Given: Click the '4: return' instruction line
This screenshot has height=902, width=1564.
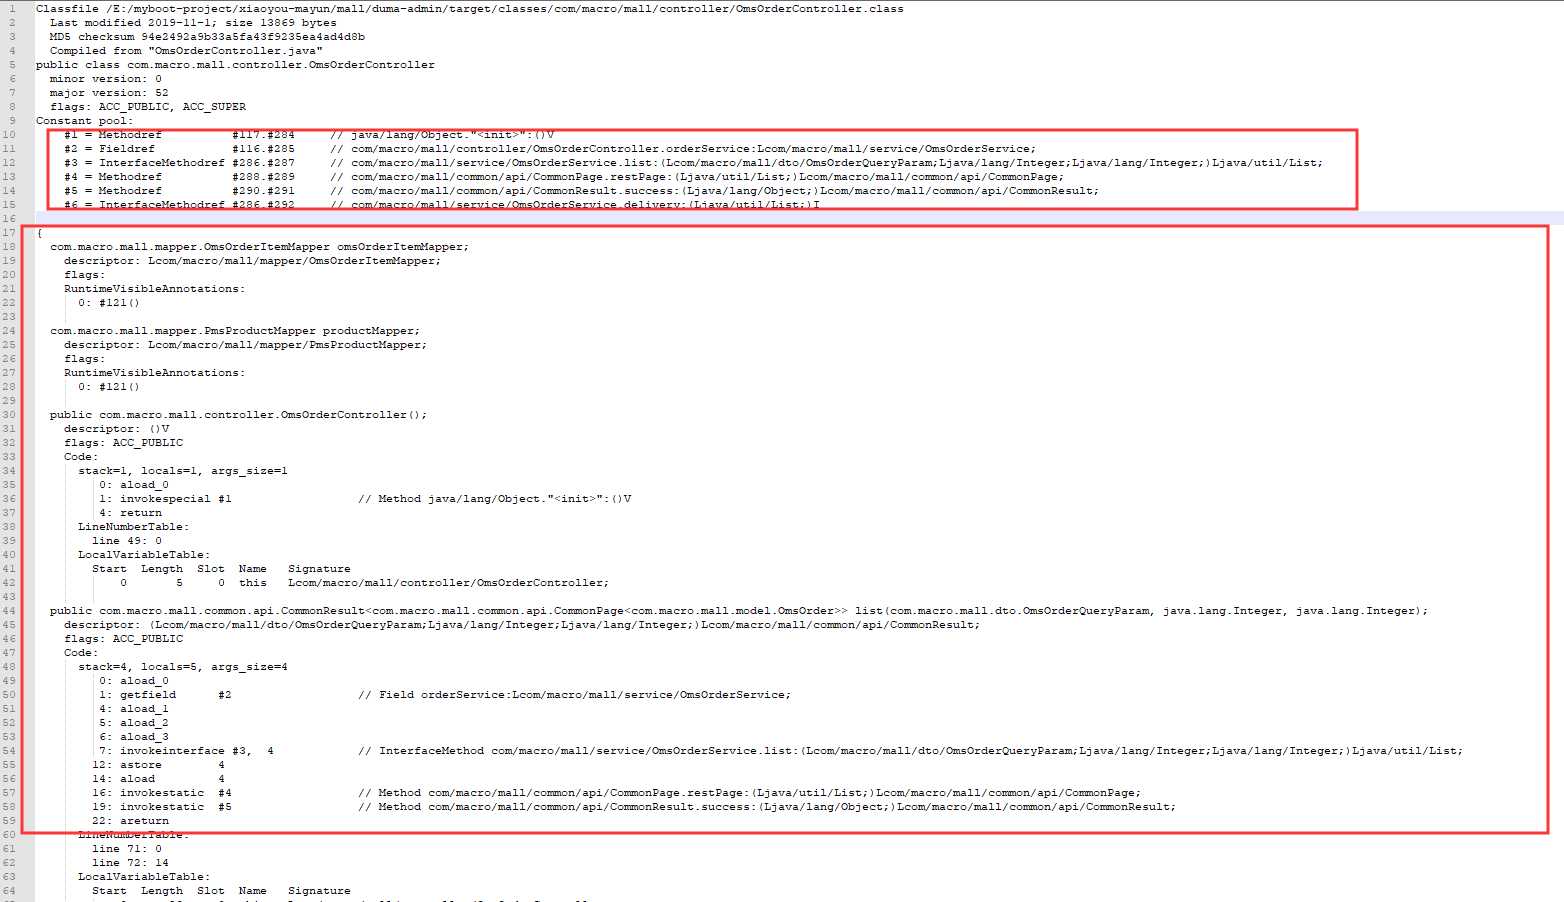Looking at the screenshot, I should [x=130, y=512].
